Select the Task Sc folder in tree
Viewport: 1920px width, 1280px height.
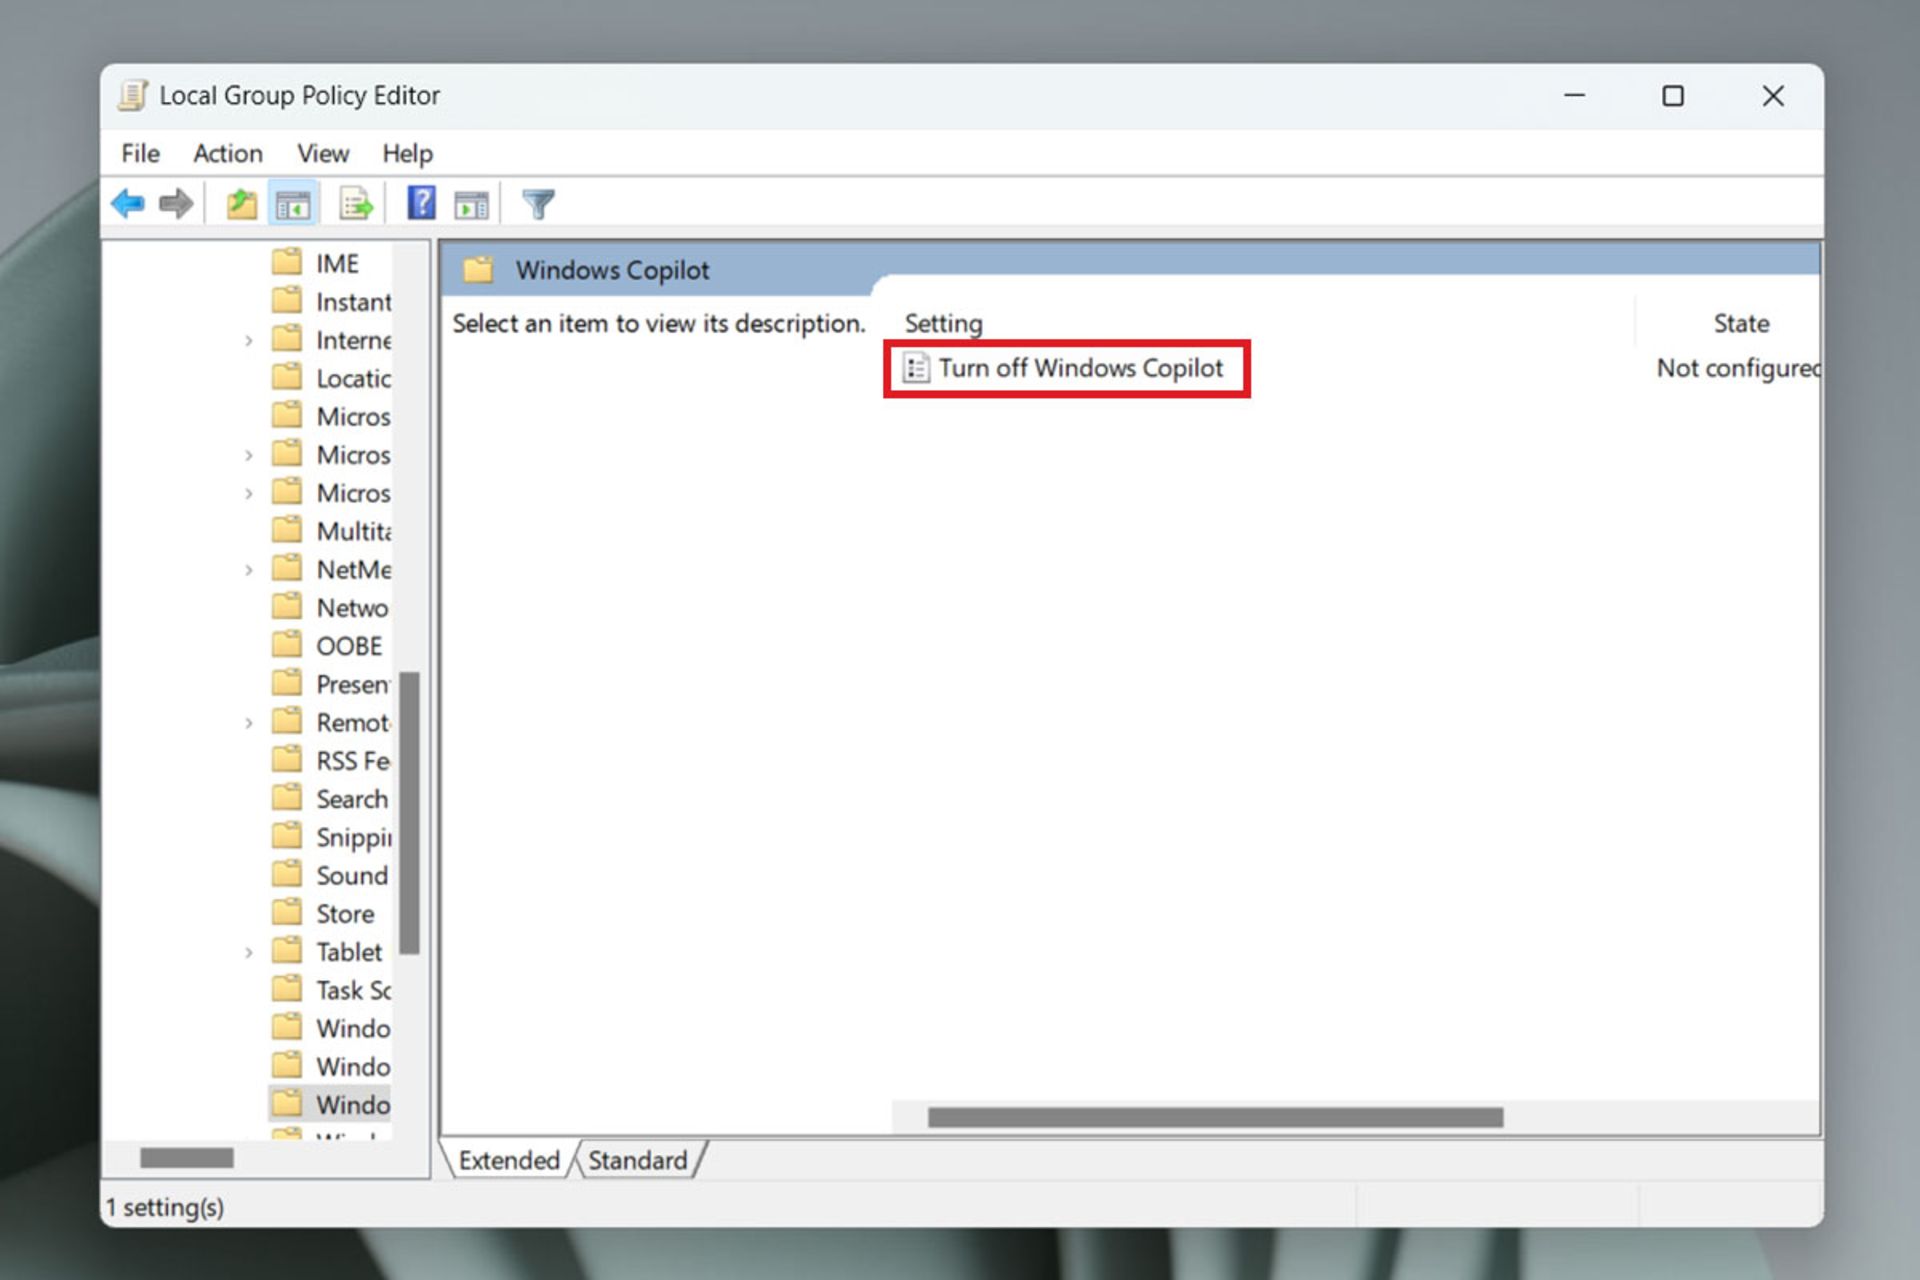353,991
